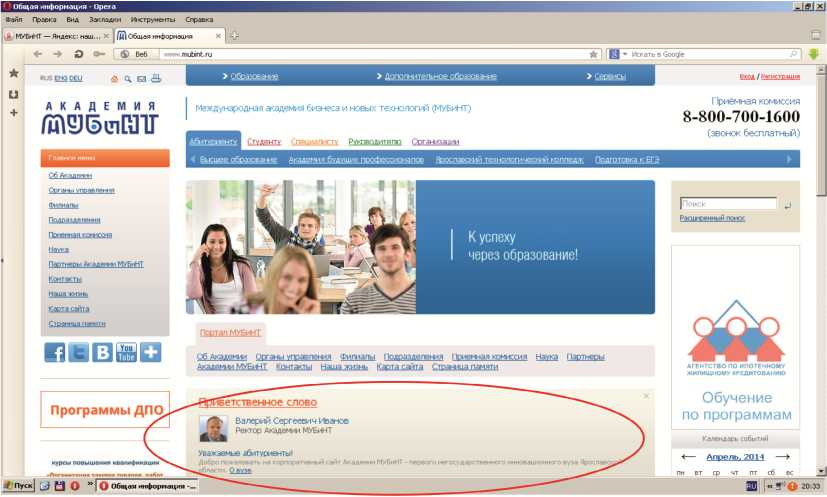This screenshot has width=827, height=497.
Task: Open the plus share button
Action: tap(151, 352)
